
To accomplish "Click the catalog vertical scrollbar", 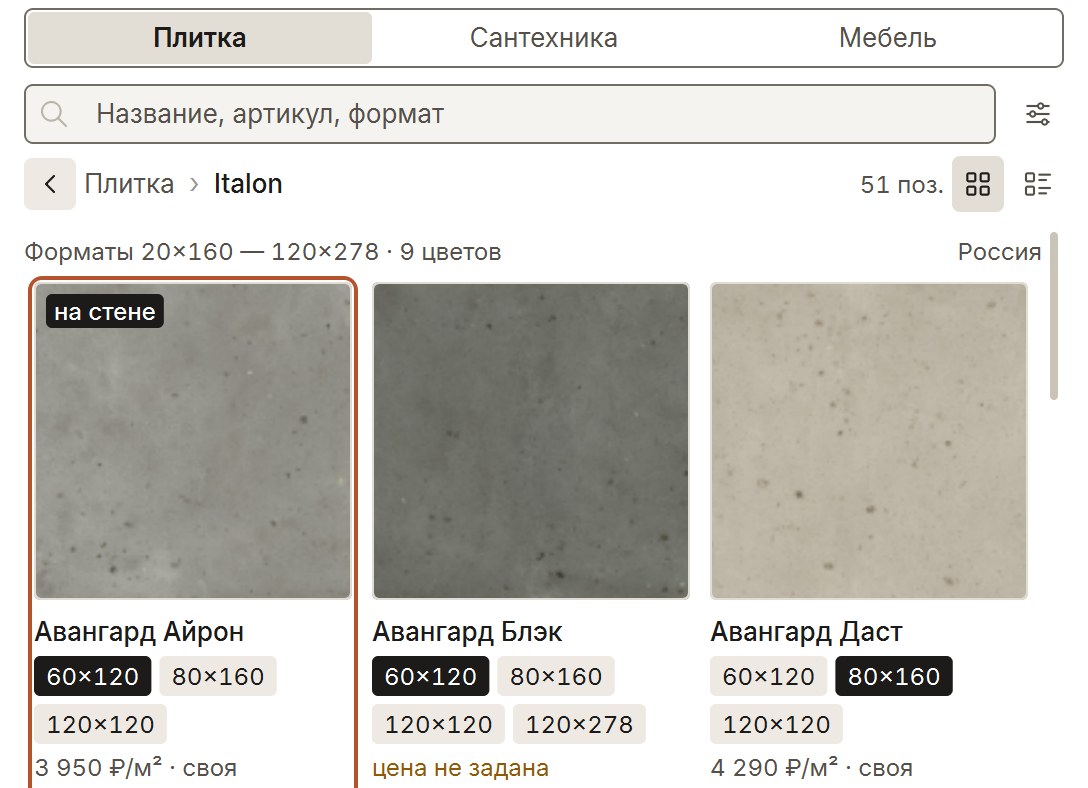I will coord(1054,316).
